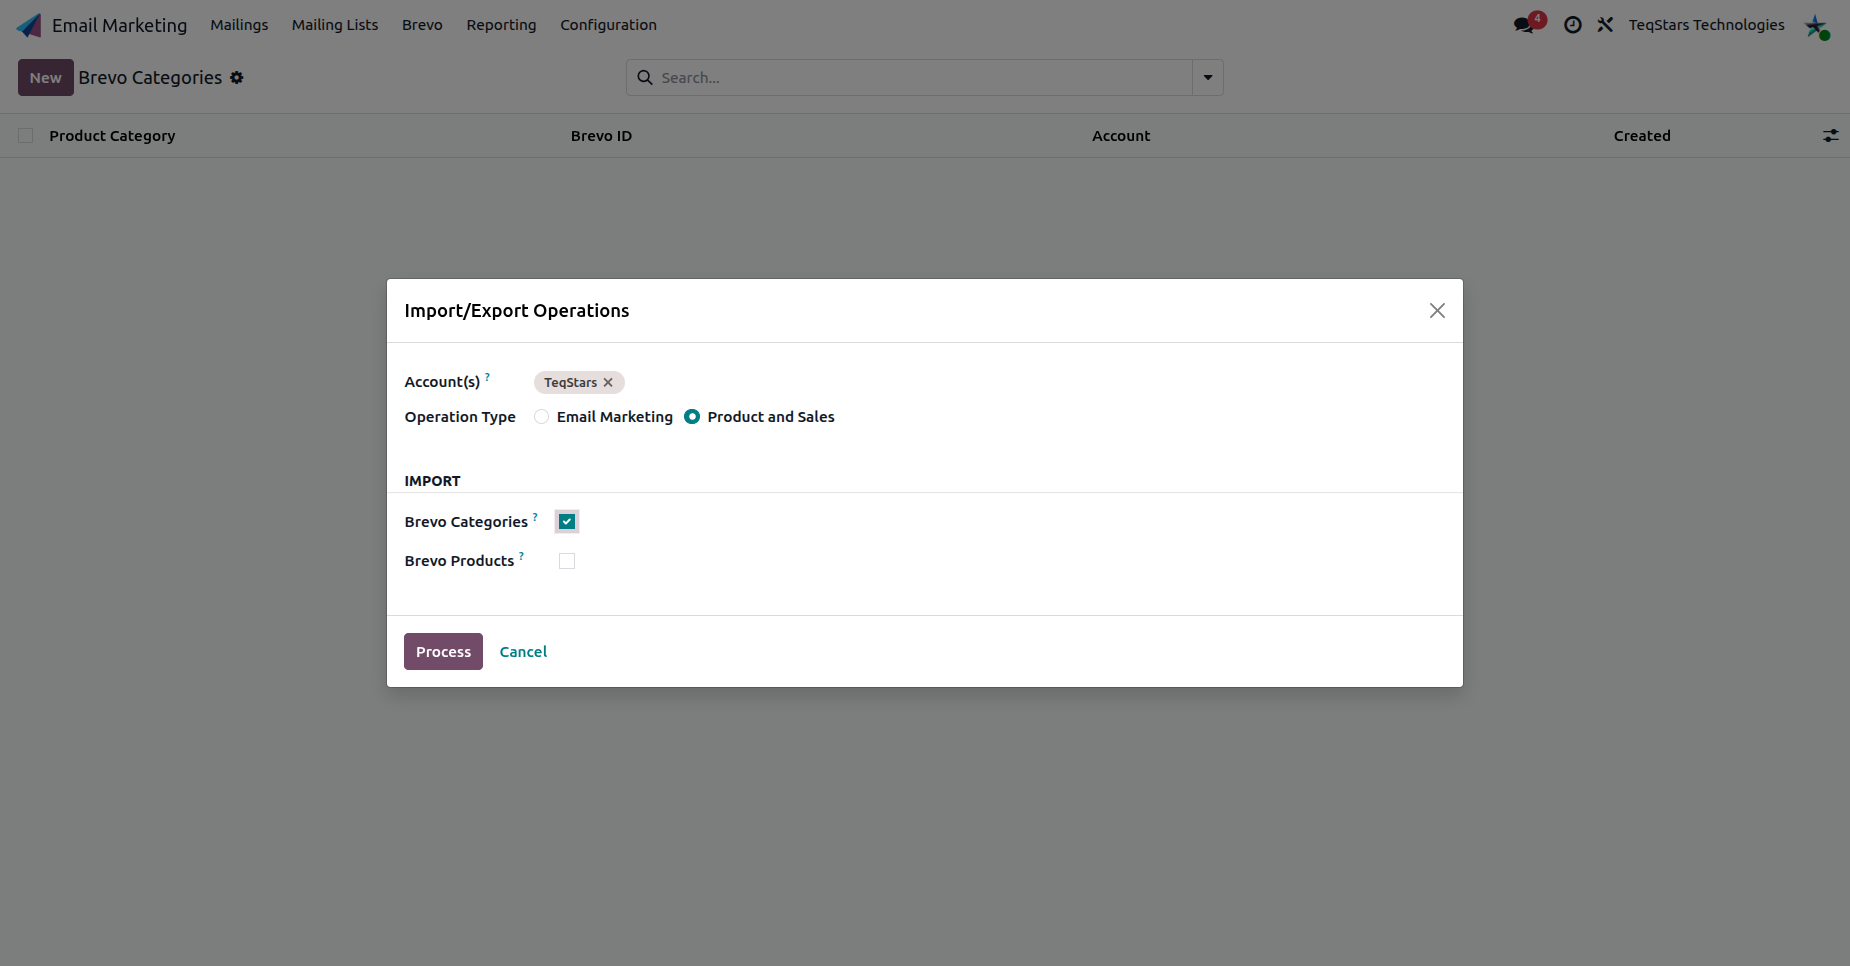Click in the Search input field

pos(924,77)
